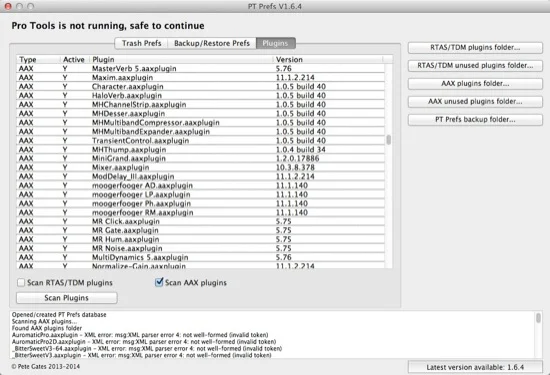
Task: Select Character.aaxplugin row
Action: 201,86
